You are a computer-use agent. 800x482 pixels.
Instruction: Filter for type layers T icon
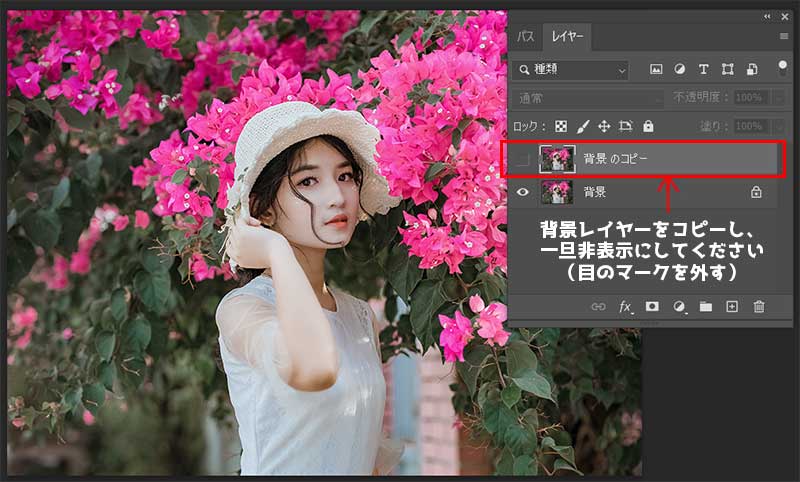704,69
